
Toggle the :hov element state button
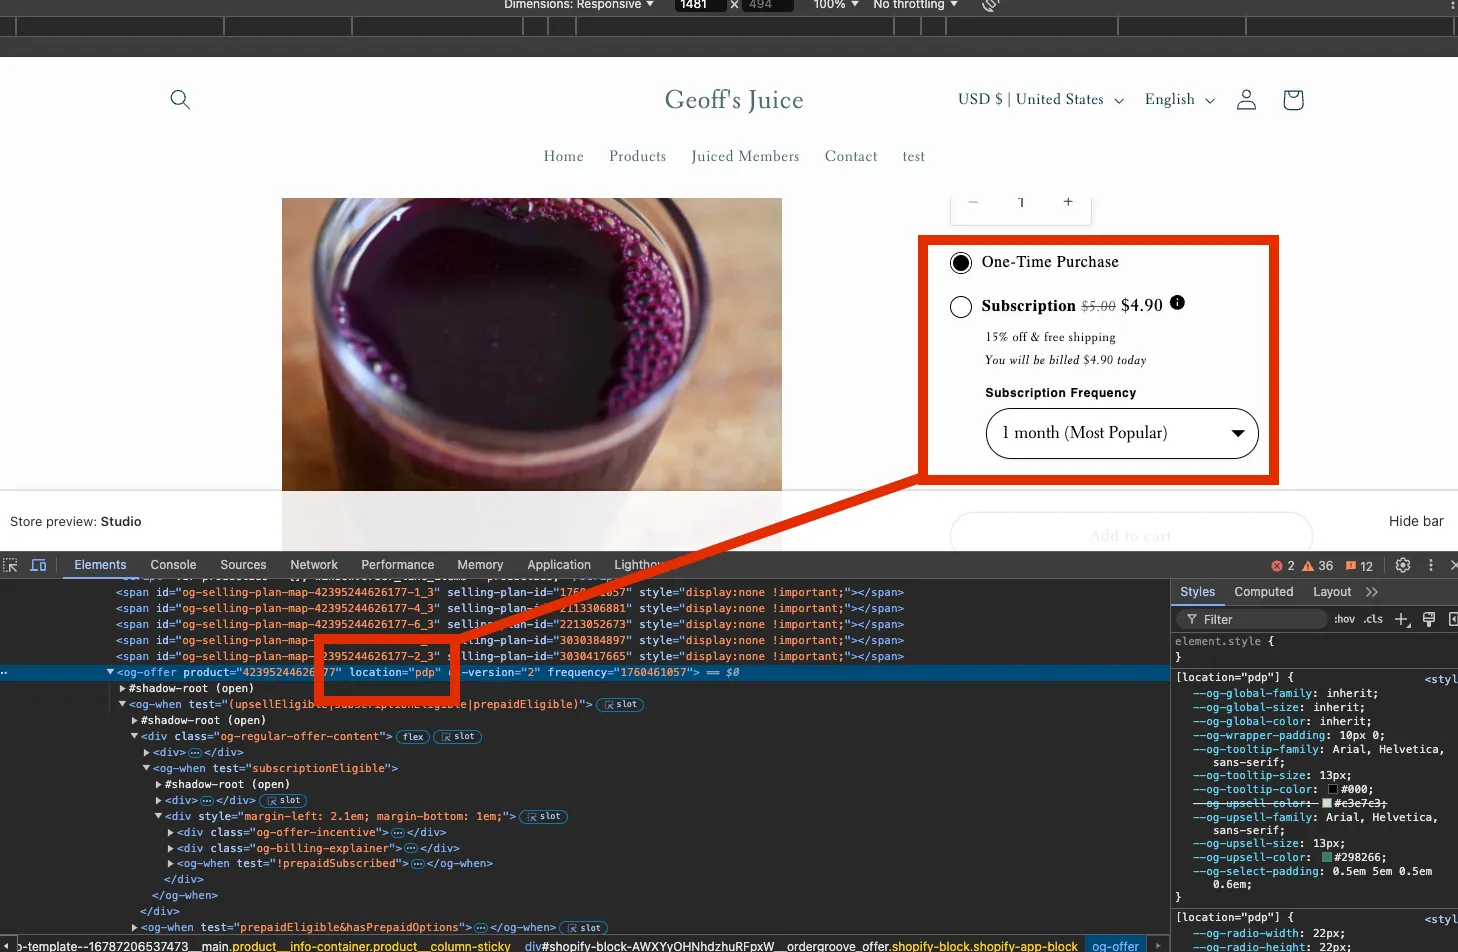(1345, 619)
